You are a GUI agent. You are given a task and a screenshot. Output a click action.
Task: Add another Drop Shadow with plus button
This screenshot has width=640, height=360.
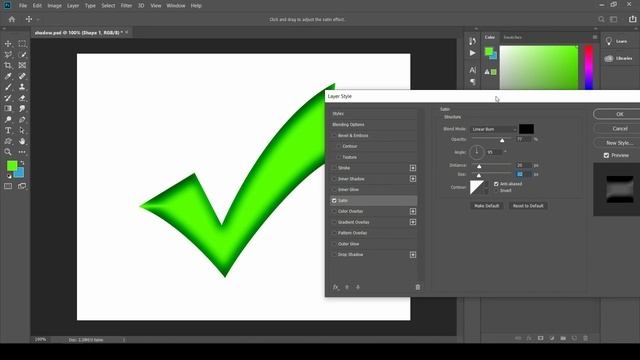413,255
